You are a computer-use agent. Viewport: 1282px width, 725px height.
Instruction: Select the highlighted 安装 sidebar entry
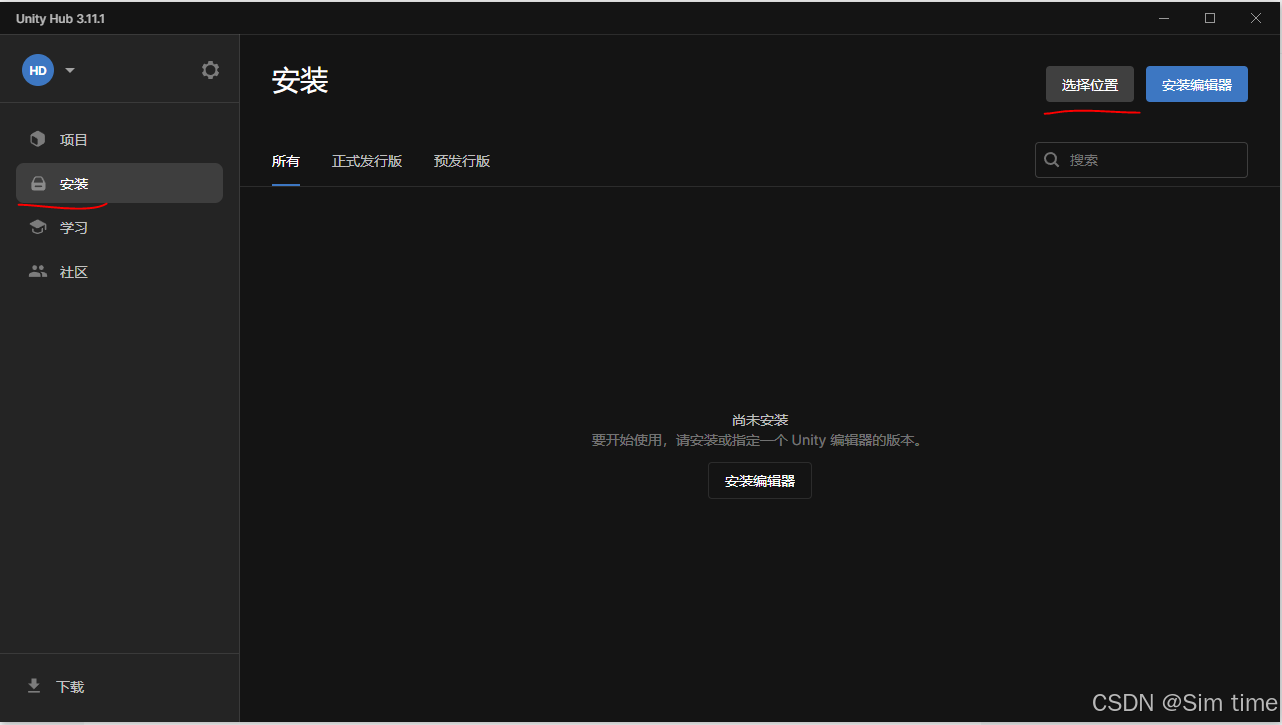pos(74,183)
